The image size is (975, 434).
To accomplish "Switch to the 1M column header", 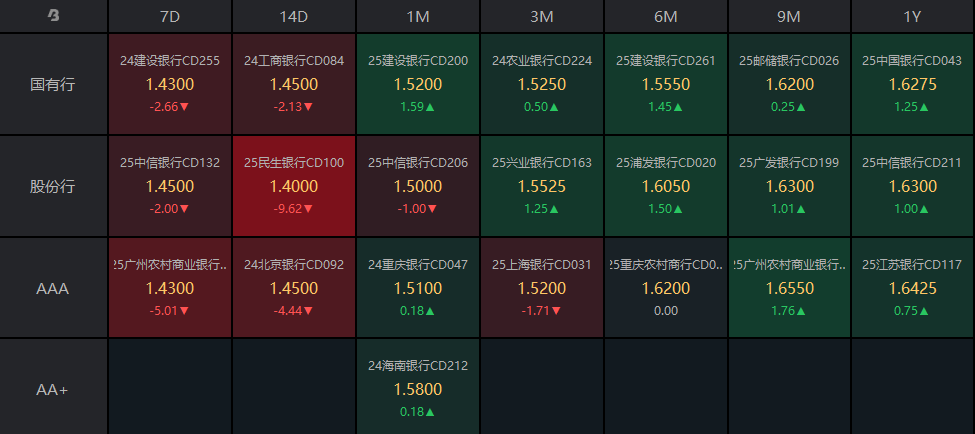I will point(418,16).
